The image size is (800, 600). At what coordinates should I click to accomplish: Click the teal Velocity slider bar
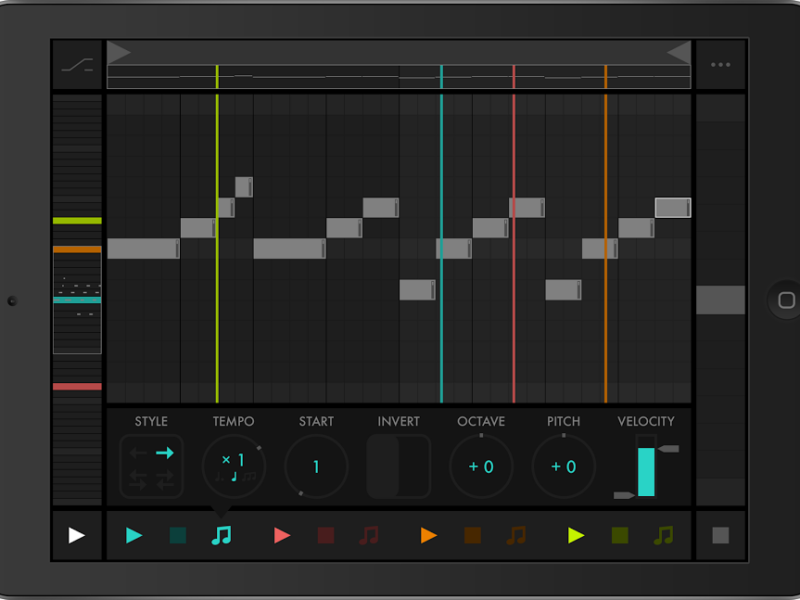[x=646, y=471]
